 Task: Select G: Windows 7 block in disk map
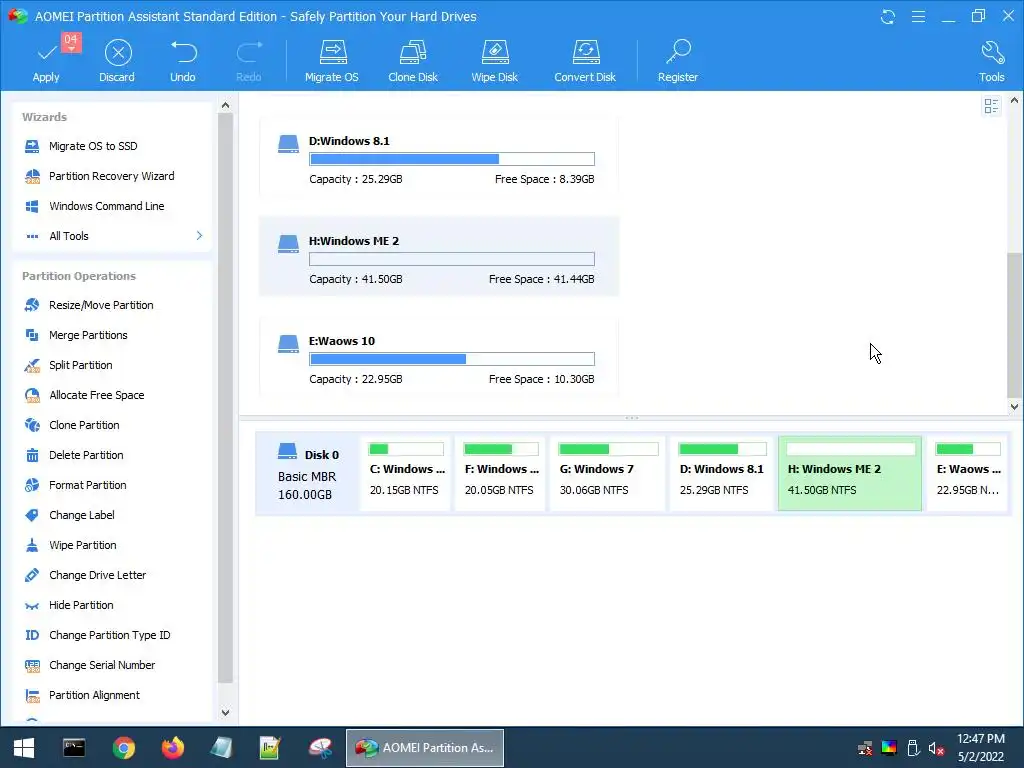tap(608, 474)
